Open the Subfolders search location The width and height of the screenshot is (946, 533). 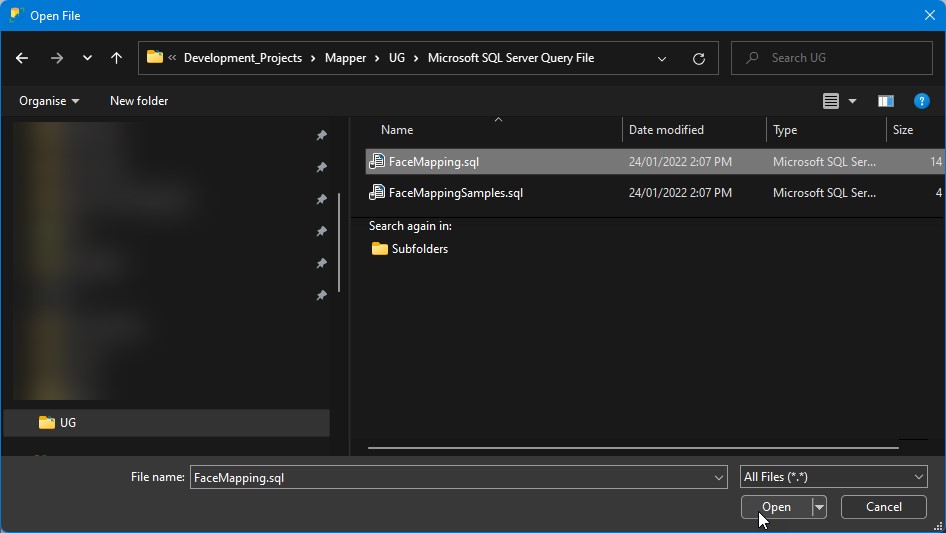[x=419, y=249]
